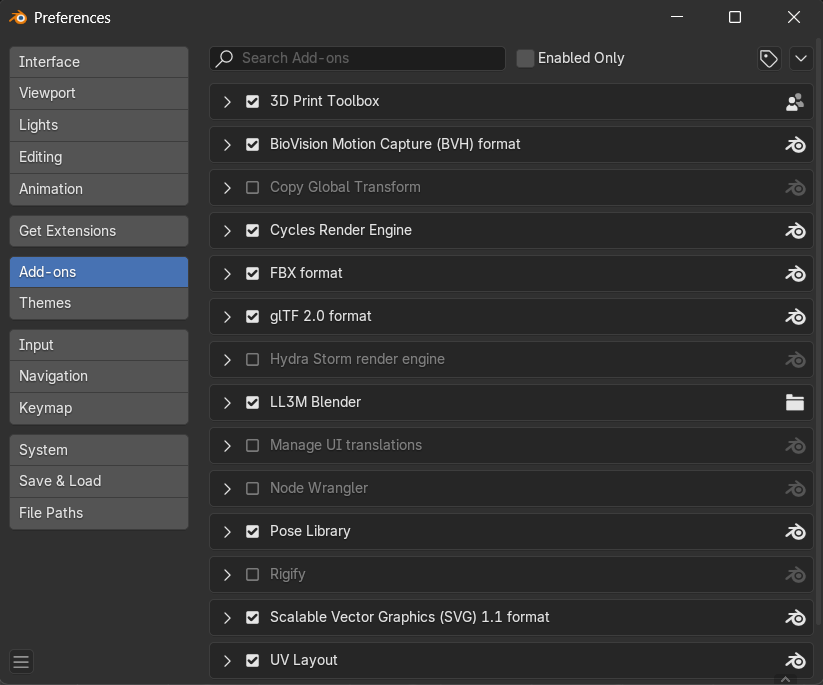Enable the Rigify add-on checkbox
This screenshot has height=685, width=823.
point(252,574)
